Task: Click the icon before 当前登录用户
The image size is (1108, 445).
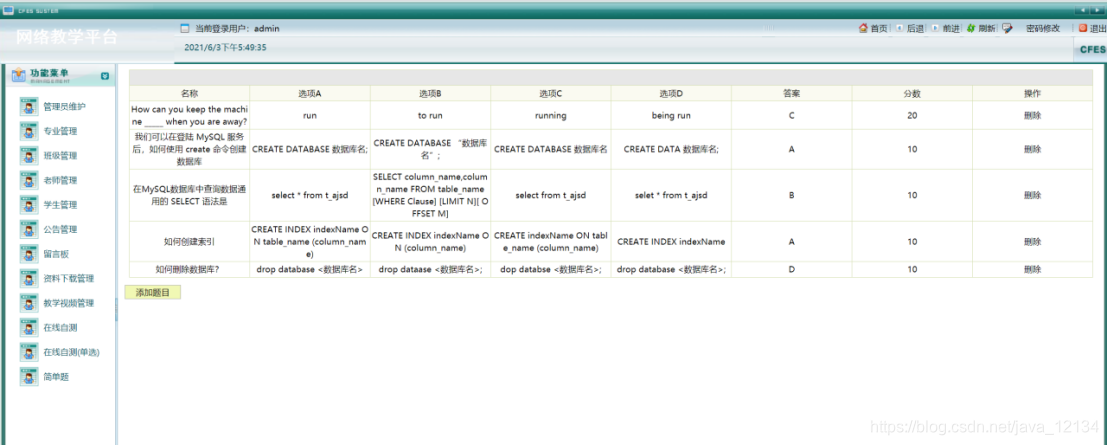Action: 185,29
